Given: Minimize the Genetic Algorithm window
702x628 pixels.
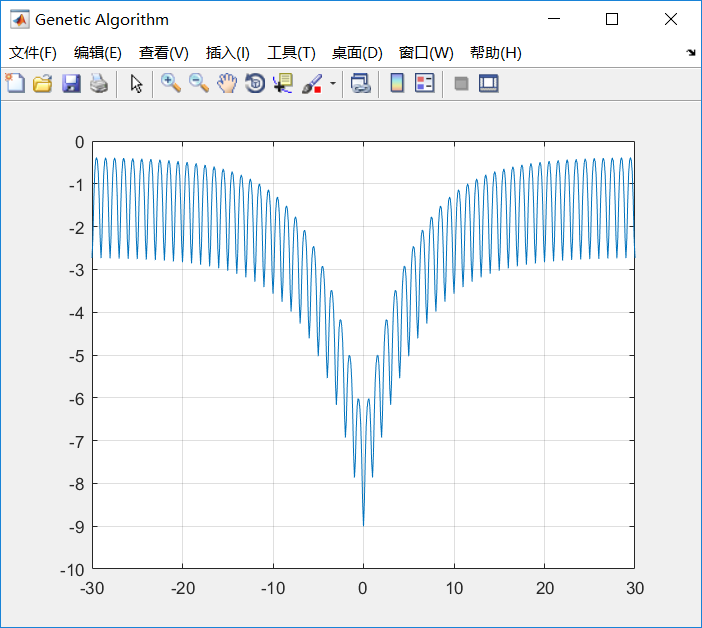Looking at the screenshot, I should (554, 19).
